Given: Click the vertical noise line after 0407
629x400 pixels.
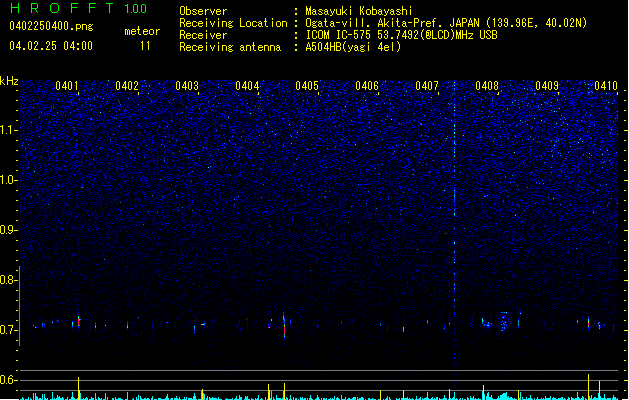Looking at the screenshot, I should [x=455, y=225].
